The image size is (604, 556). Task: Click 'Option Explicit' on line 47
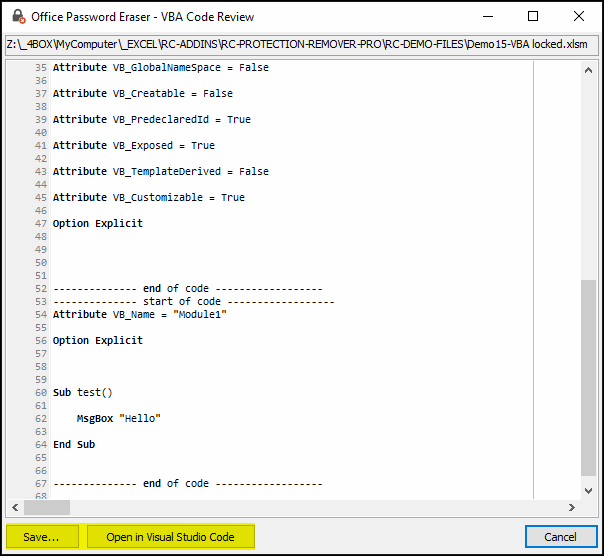tap(98, 223)
